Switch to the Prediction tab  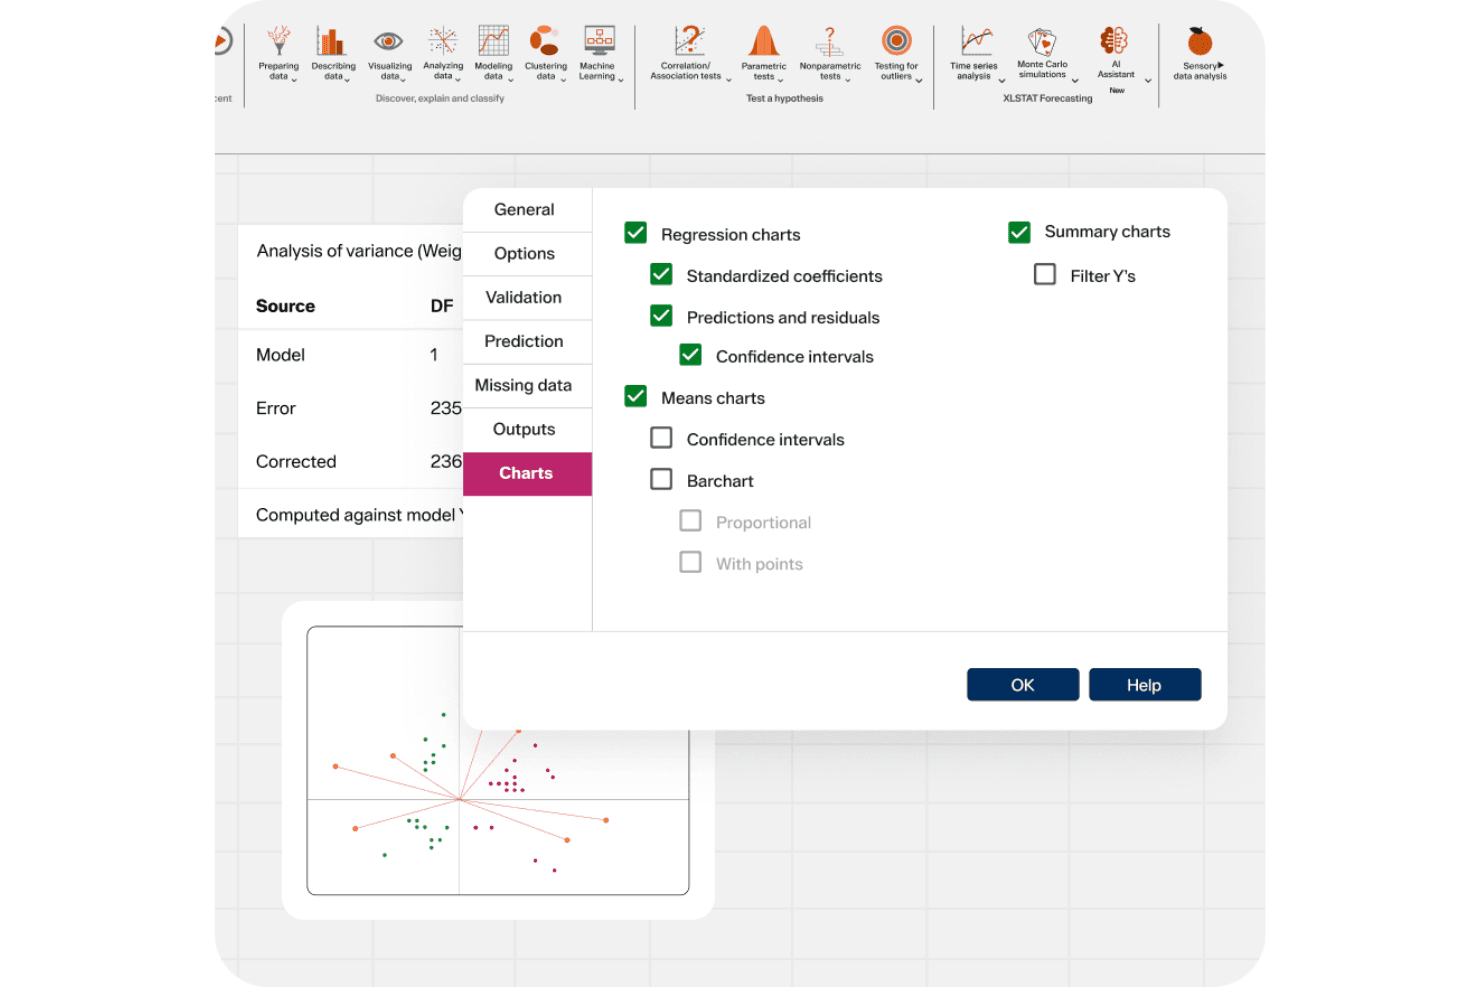coord(527,342)
